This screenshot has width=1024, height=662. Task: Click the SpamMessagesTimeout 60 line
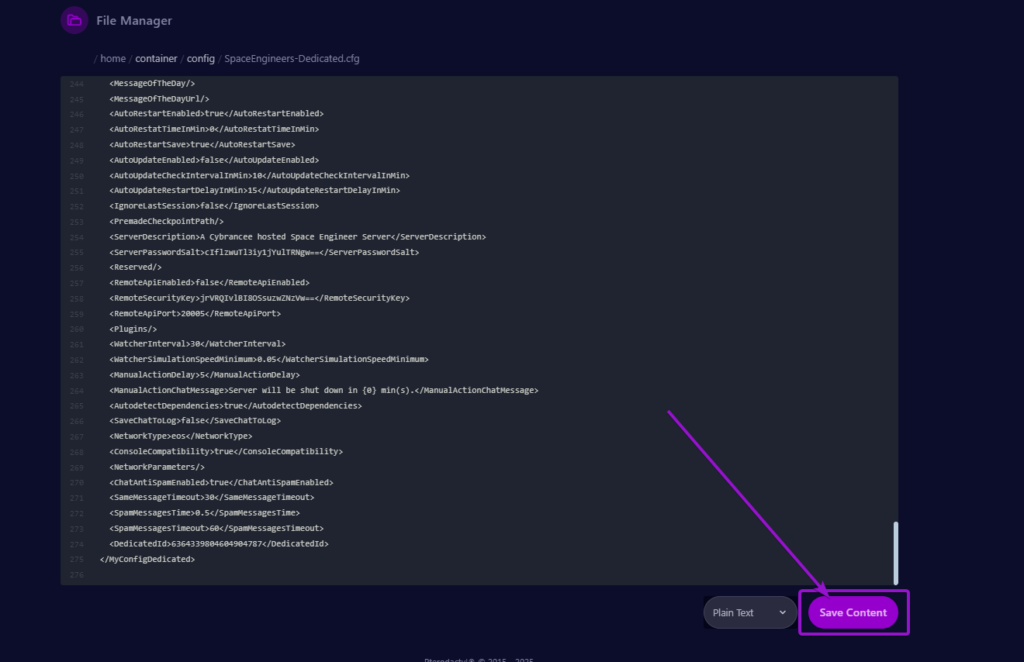pyautogui.click(x=216, y=528)
